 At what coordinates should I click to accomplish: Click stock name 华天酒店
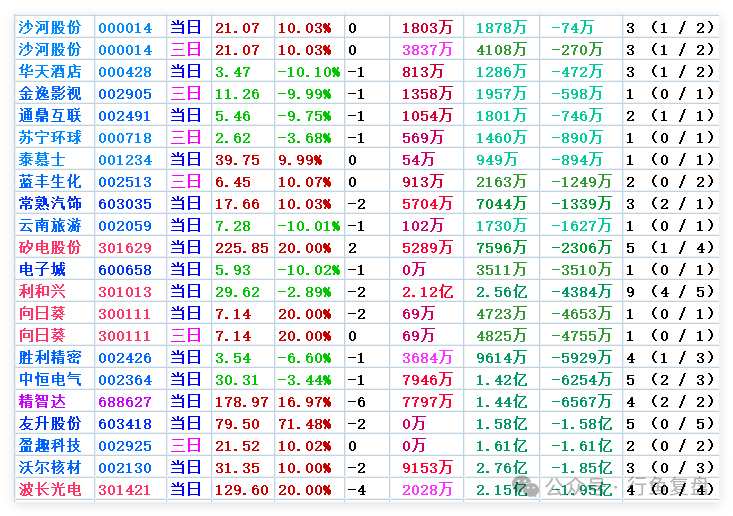(50, 72)
